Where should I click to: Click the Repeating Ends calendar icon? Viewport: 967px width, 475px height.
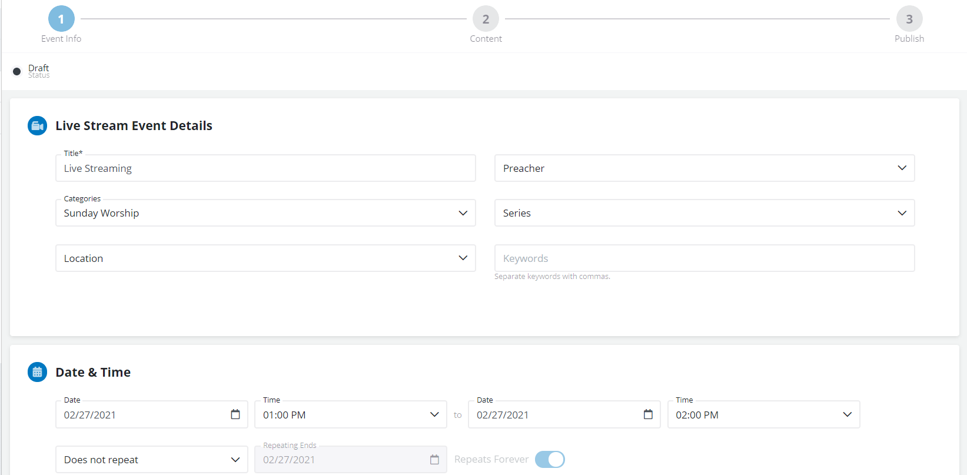(434, 460)
